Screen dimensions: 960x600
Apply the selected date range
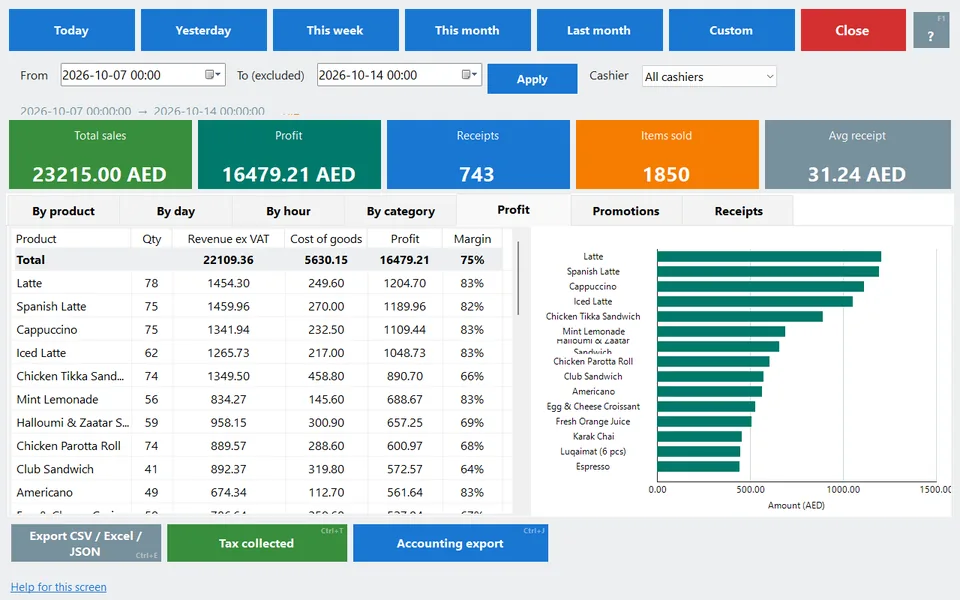[x=532, y=79]
